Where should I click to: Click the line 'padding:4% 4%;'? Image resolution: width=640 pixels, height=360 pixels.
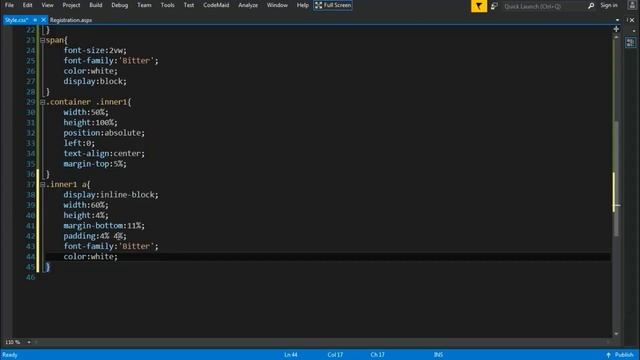click(x=95, y=236)
